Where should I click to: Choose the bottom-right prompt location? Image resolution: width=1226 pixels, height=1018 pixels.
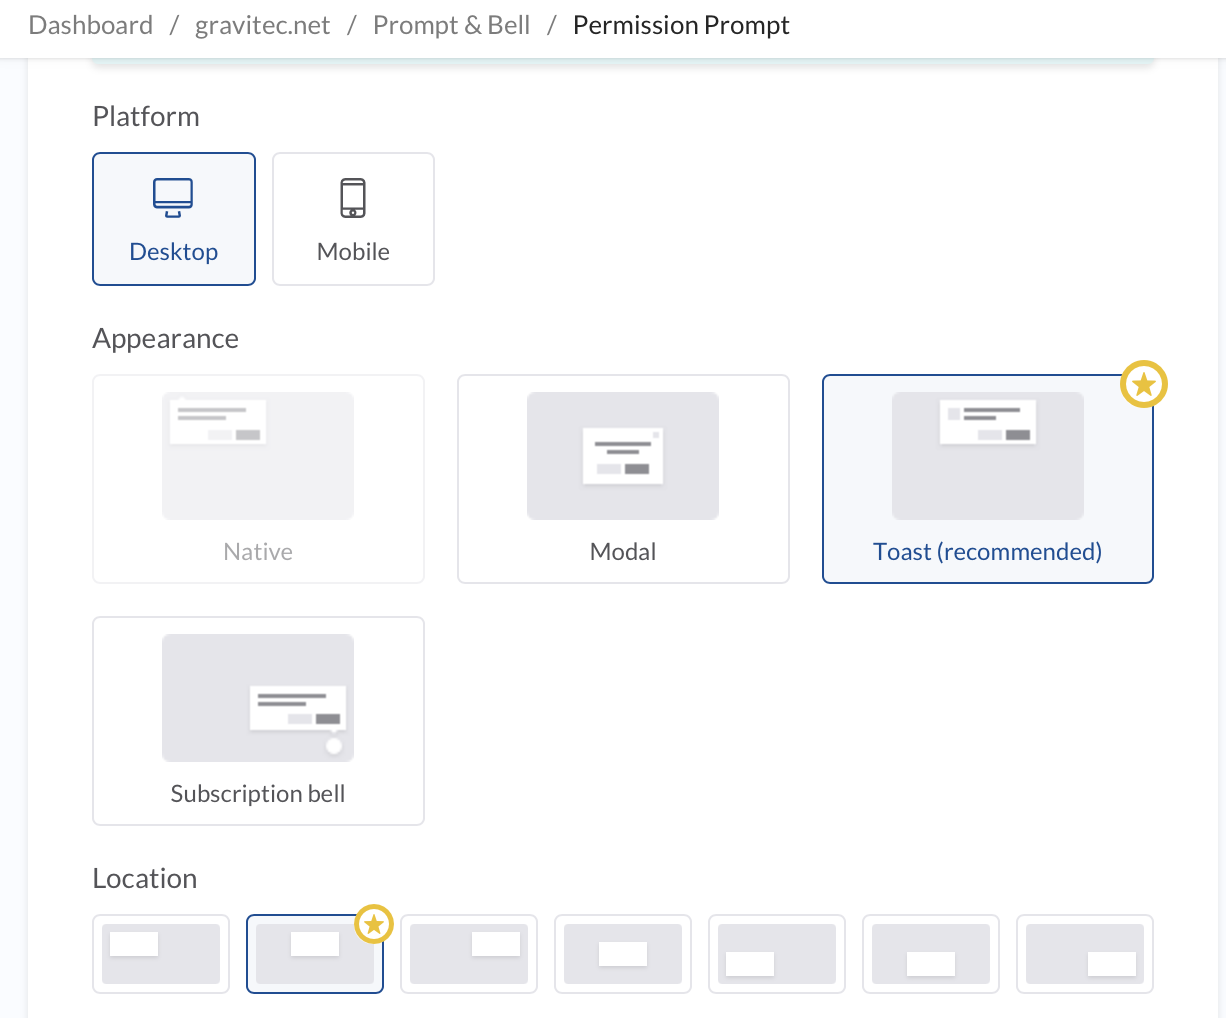tap(1085, 954)
